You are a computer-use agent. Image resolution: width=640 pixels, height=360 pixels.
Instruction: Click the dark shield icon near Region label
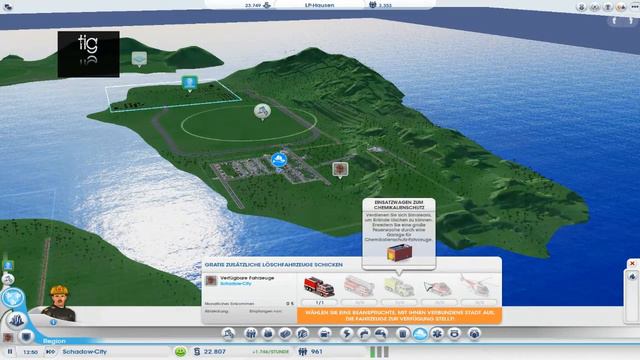pos(26,337)
